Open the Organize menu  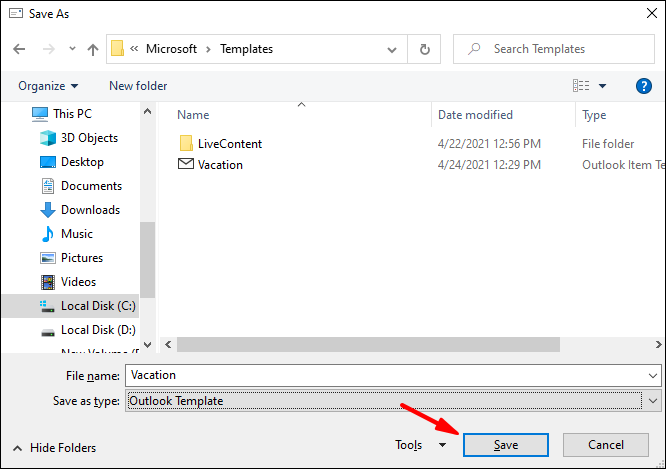coord(48,86)
